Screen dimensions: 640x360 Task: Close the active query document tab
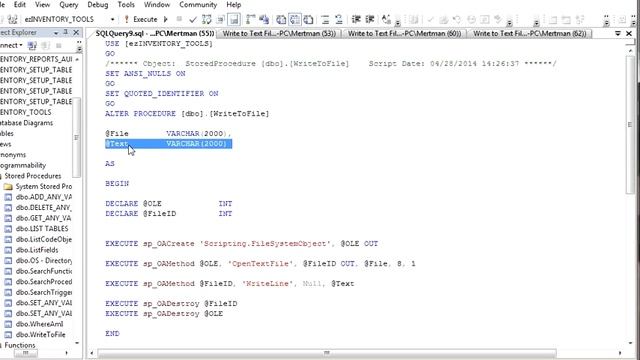(629, 33)
